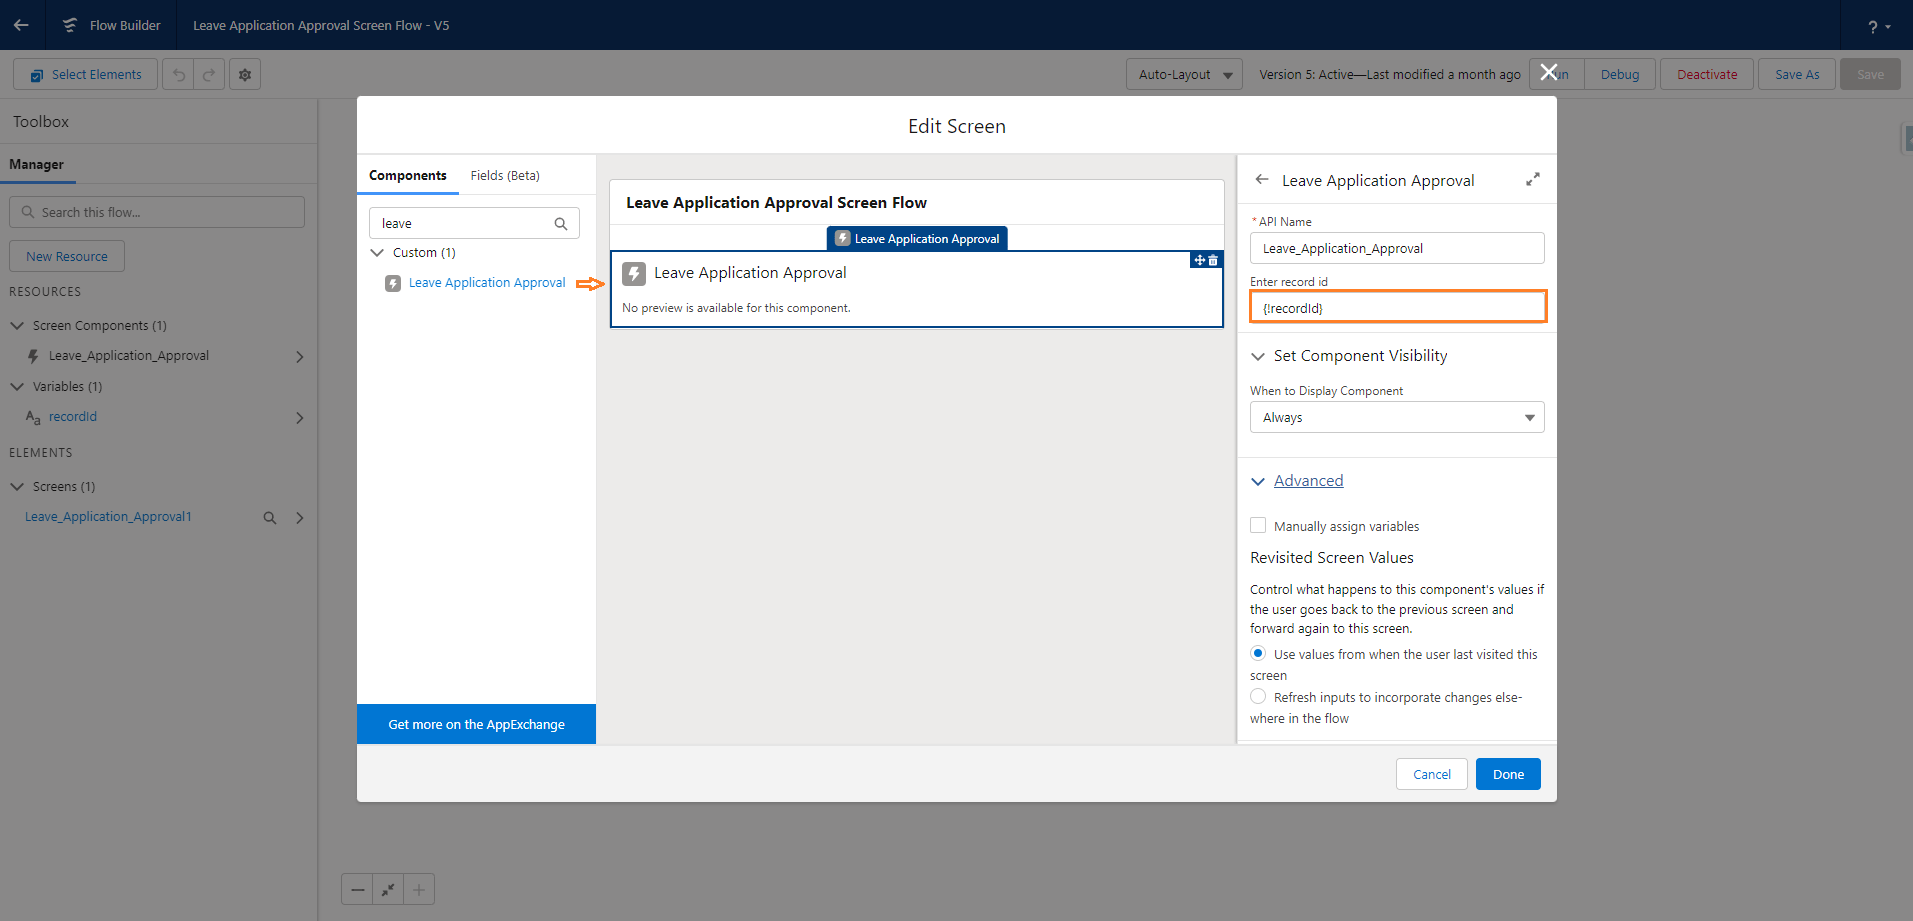Select Refresh inputs to incorporate changes radio
The width and height of the screenshot is (1913, 921).
[1258, 696]
